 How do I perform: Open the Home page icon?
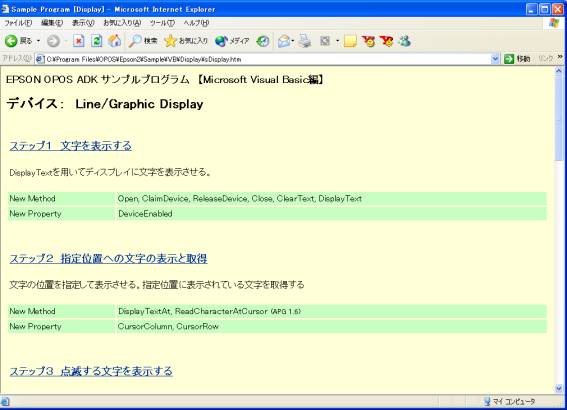[x=115, y=41]
